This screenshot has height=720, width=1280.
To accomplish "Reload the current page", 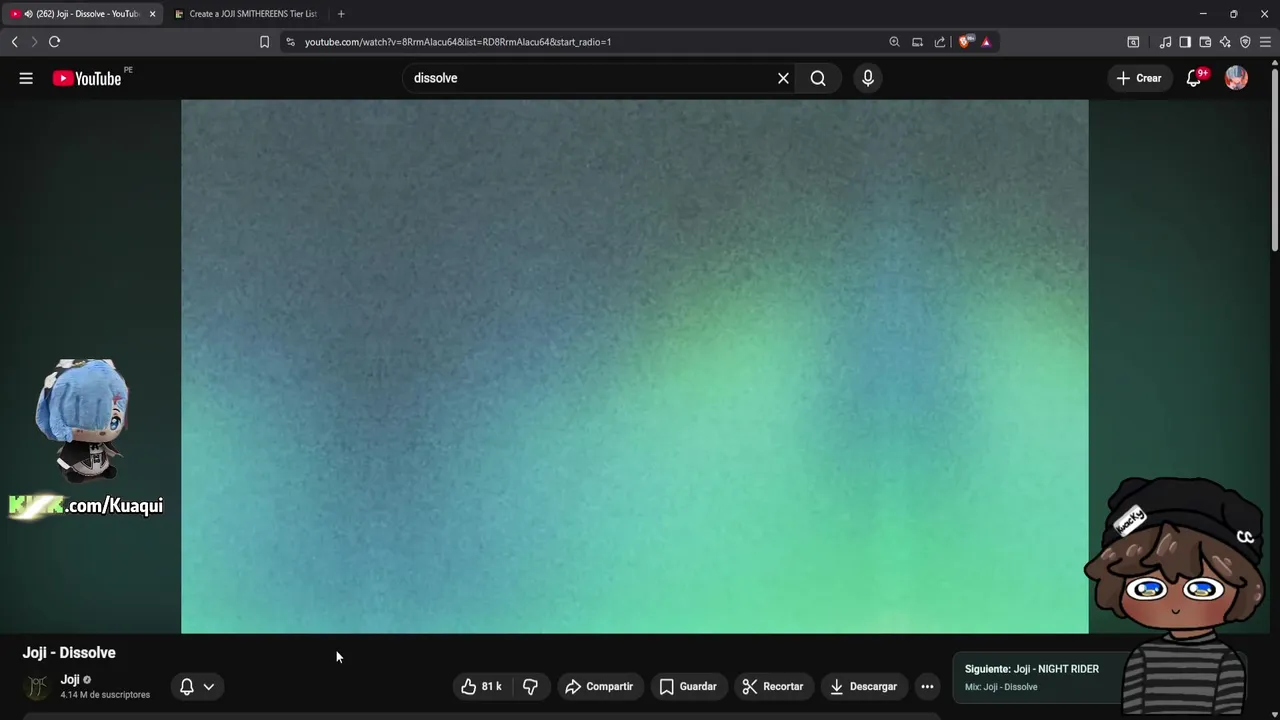I will [54, 41].
